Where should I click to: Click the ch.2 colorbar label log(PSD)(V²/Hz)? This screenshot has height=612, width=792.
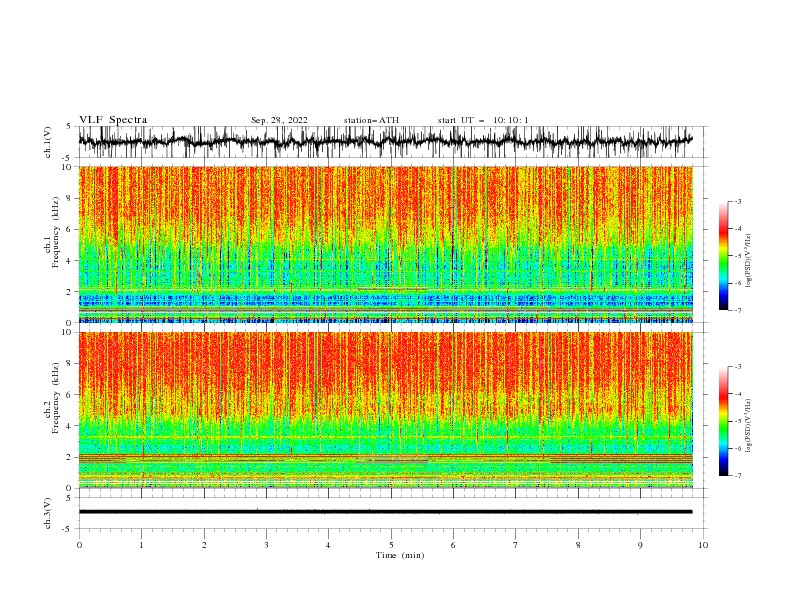point(749,426)
